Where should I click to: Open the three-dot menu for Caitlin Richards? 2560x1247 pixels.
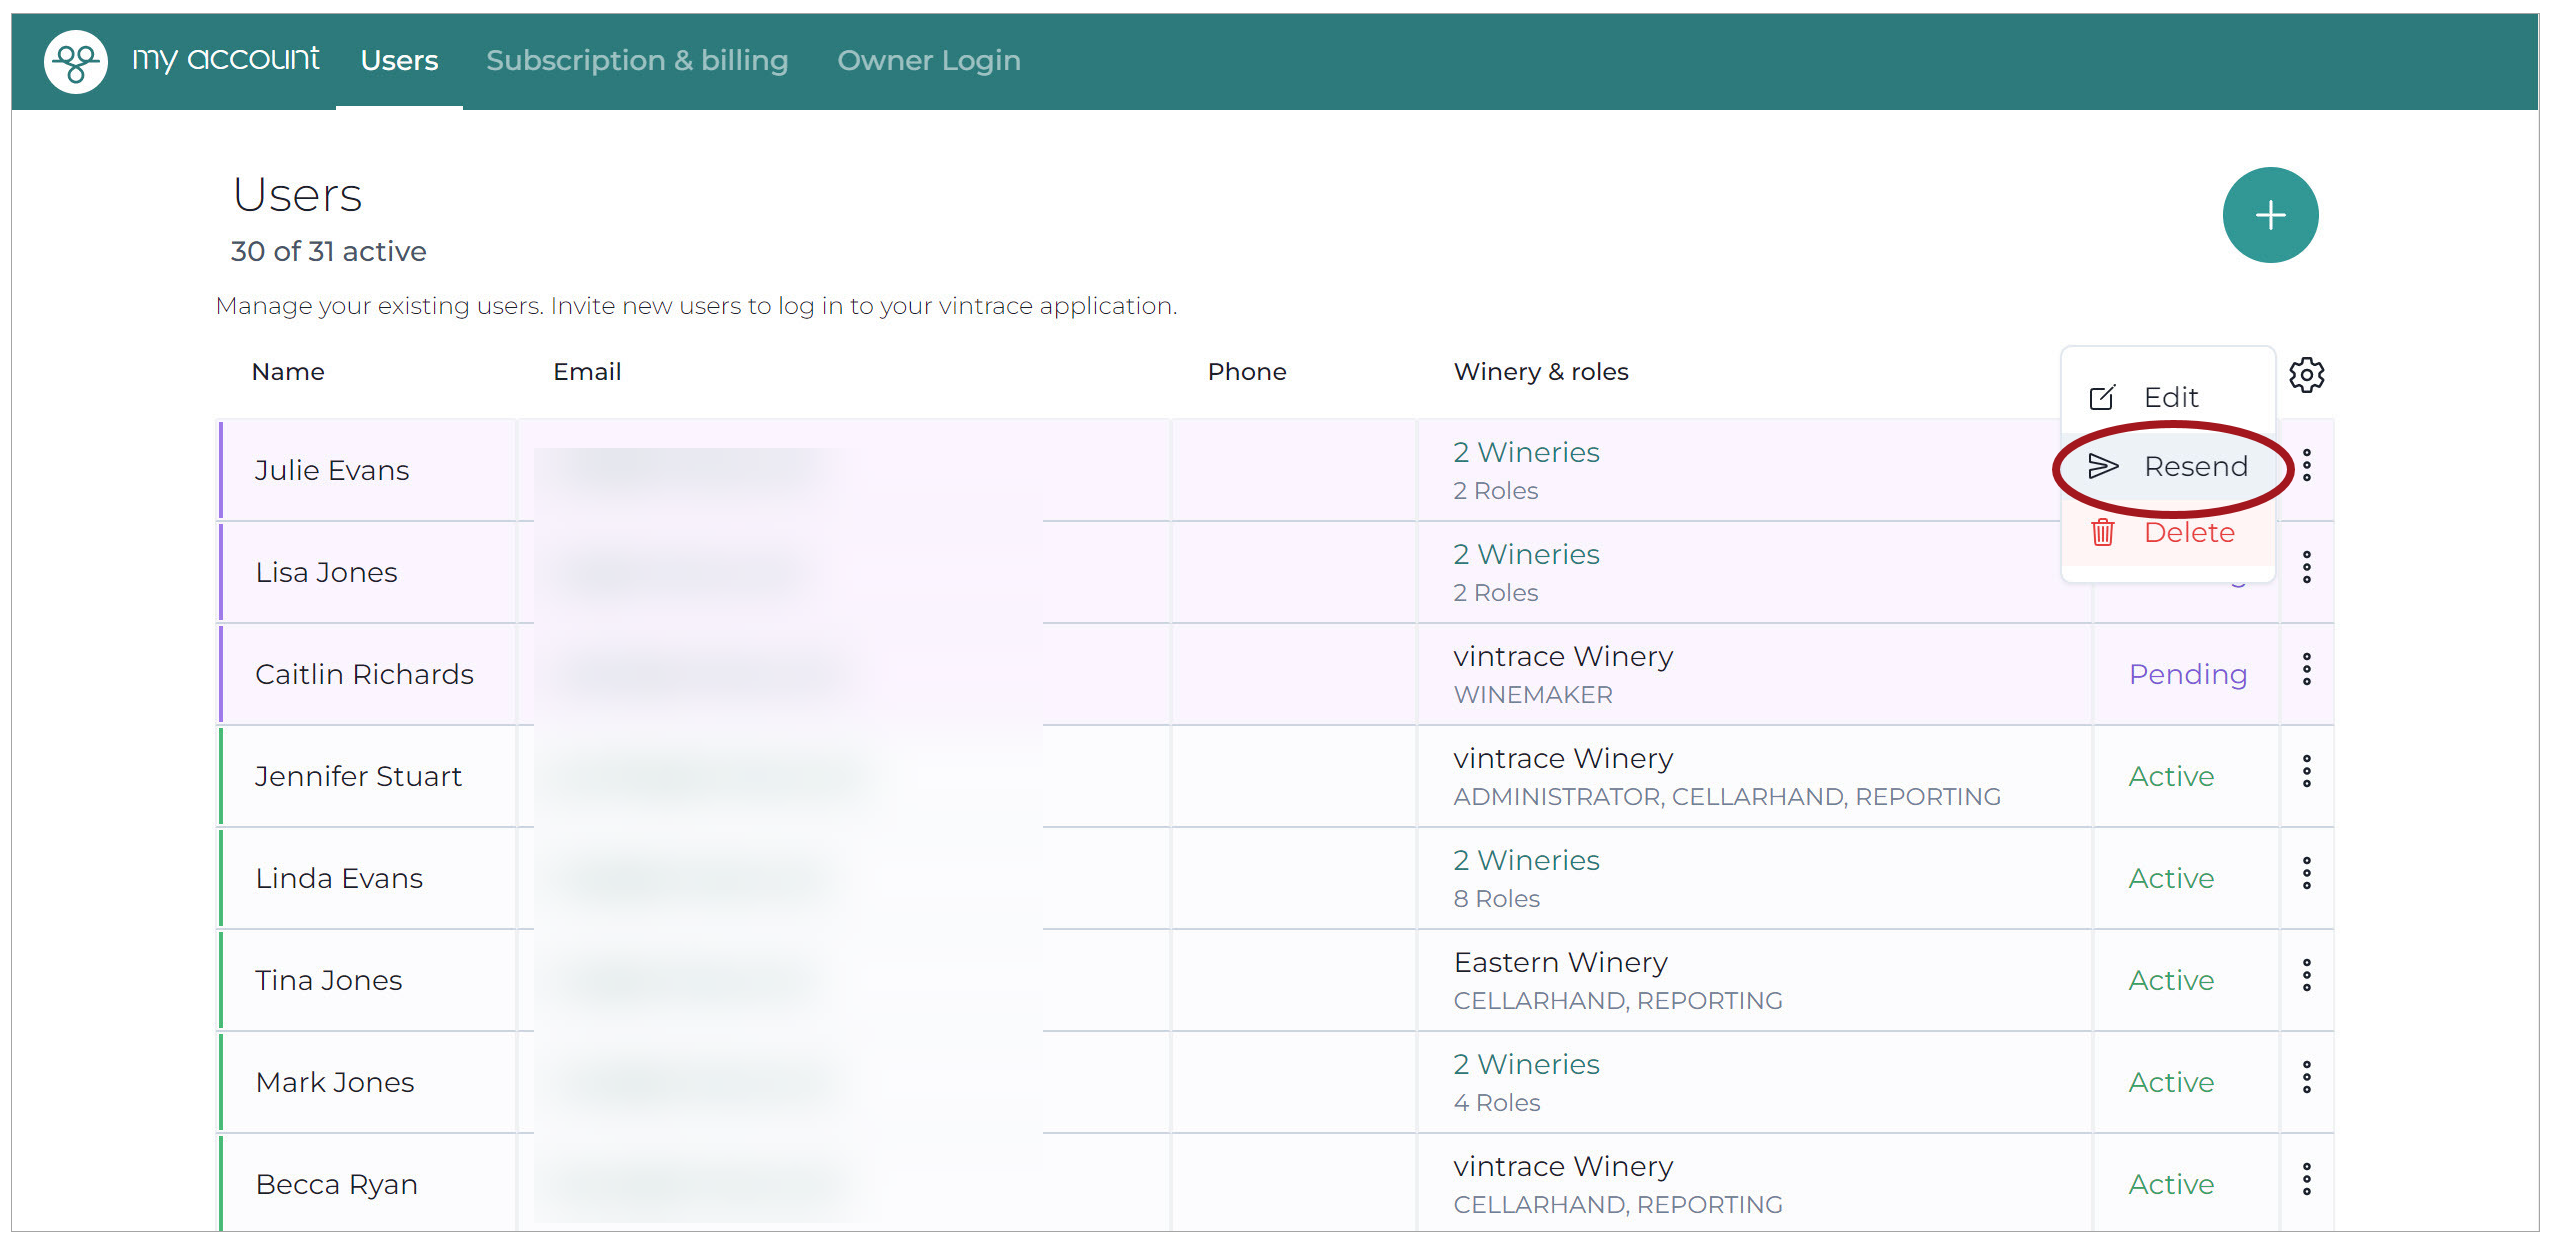[2306, 669]
